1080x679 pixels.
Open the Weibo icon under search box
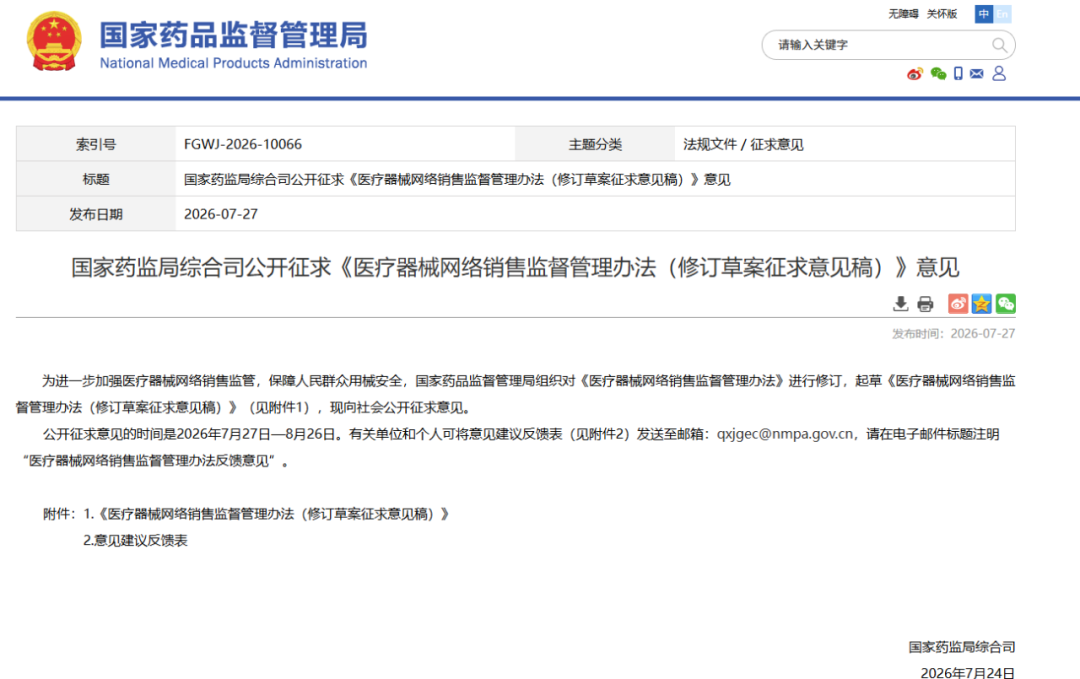coord(915,74)
